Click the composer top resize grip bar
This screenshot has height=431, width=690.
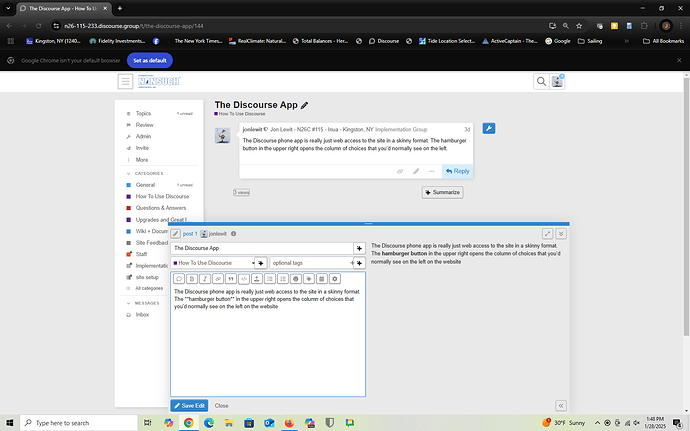pyautogui.click(x=369, y=224)
